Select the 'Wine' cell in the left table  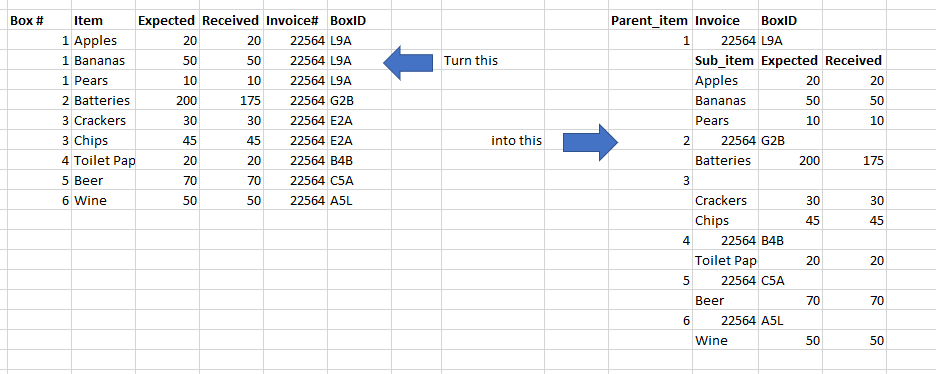[104, 200]
